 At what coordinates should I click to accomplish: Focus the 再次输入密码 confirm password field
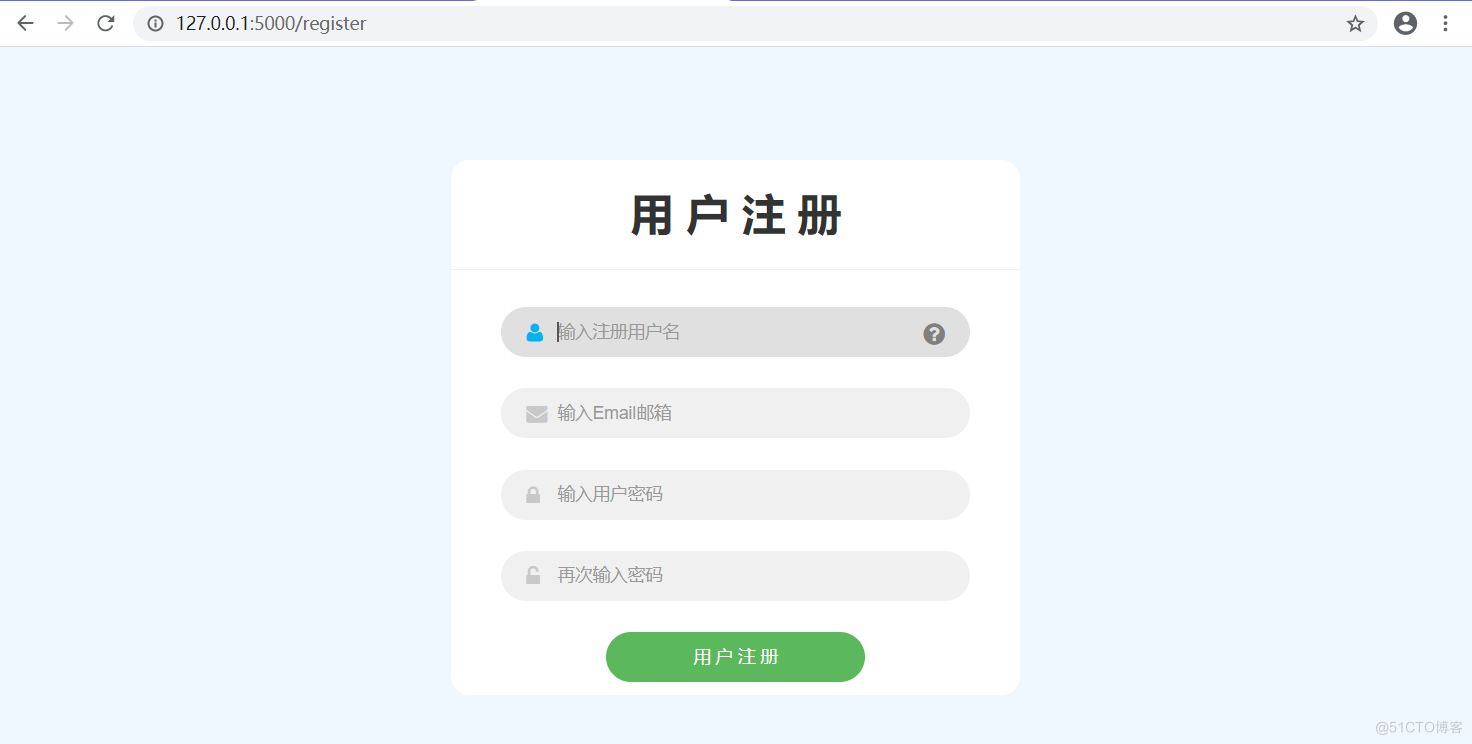[735, 575]
